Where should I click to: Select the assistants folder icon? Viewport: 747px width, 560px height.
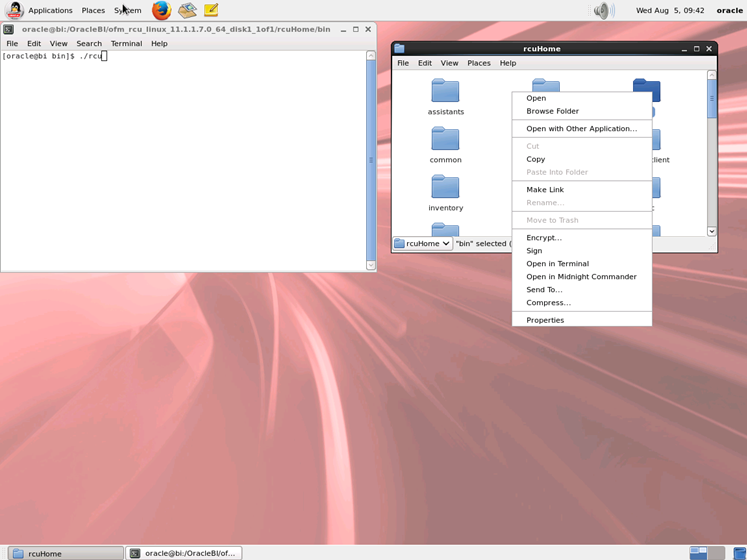[x=445, y=91]
